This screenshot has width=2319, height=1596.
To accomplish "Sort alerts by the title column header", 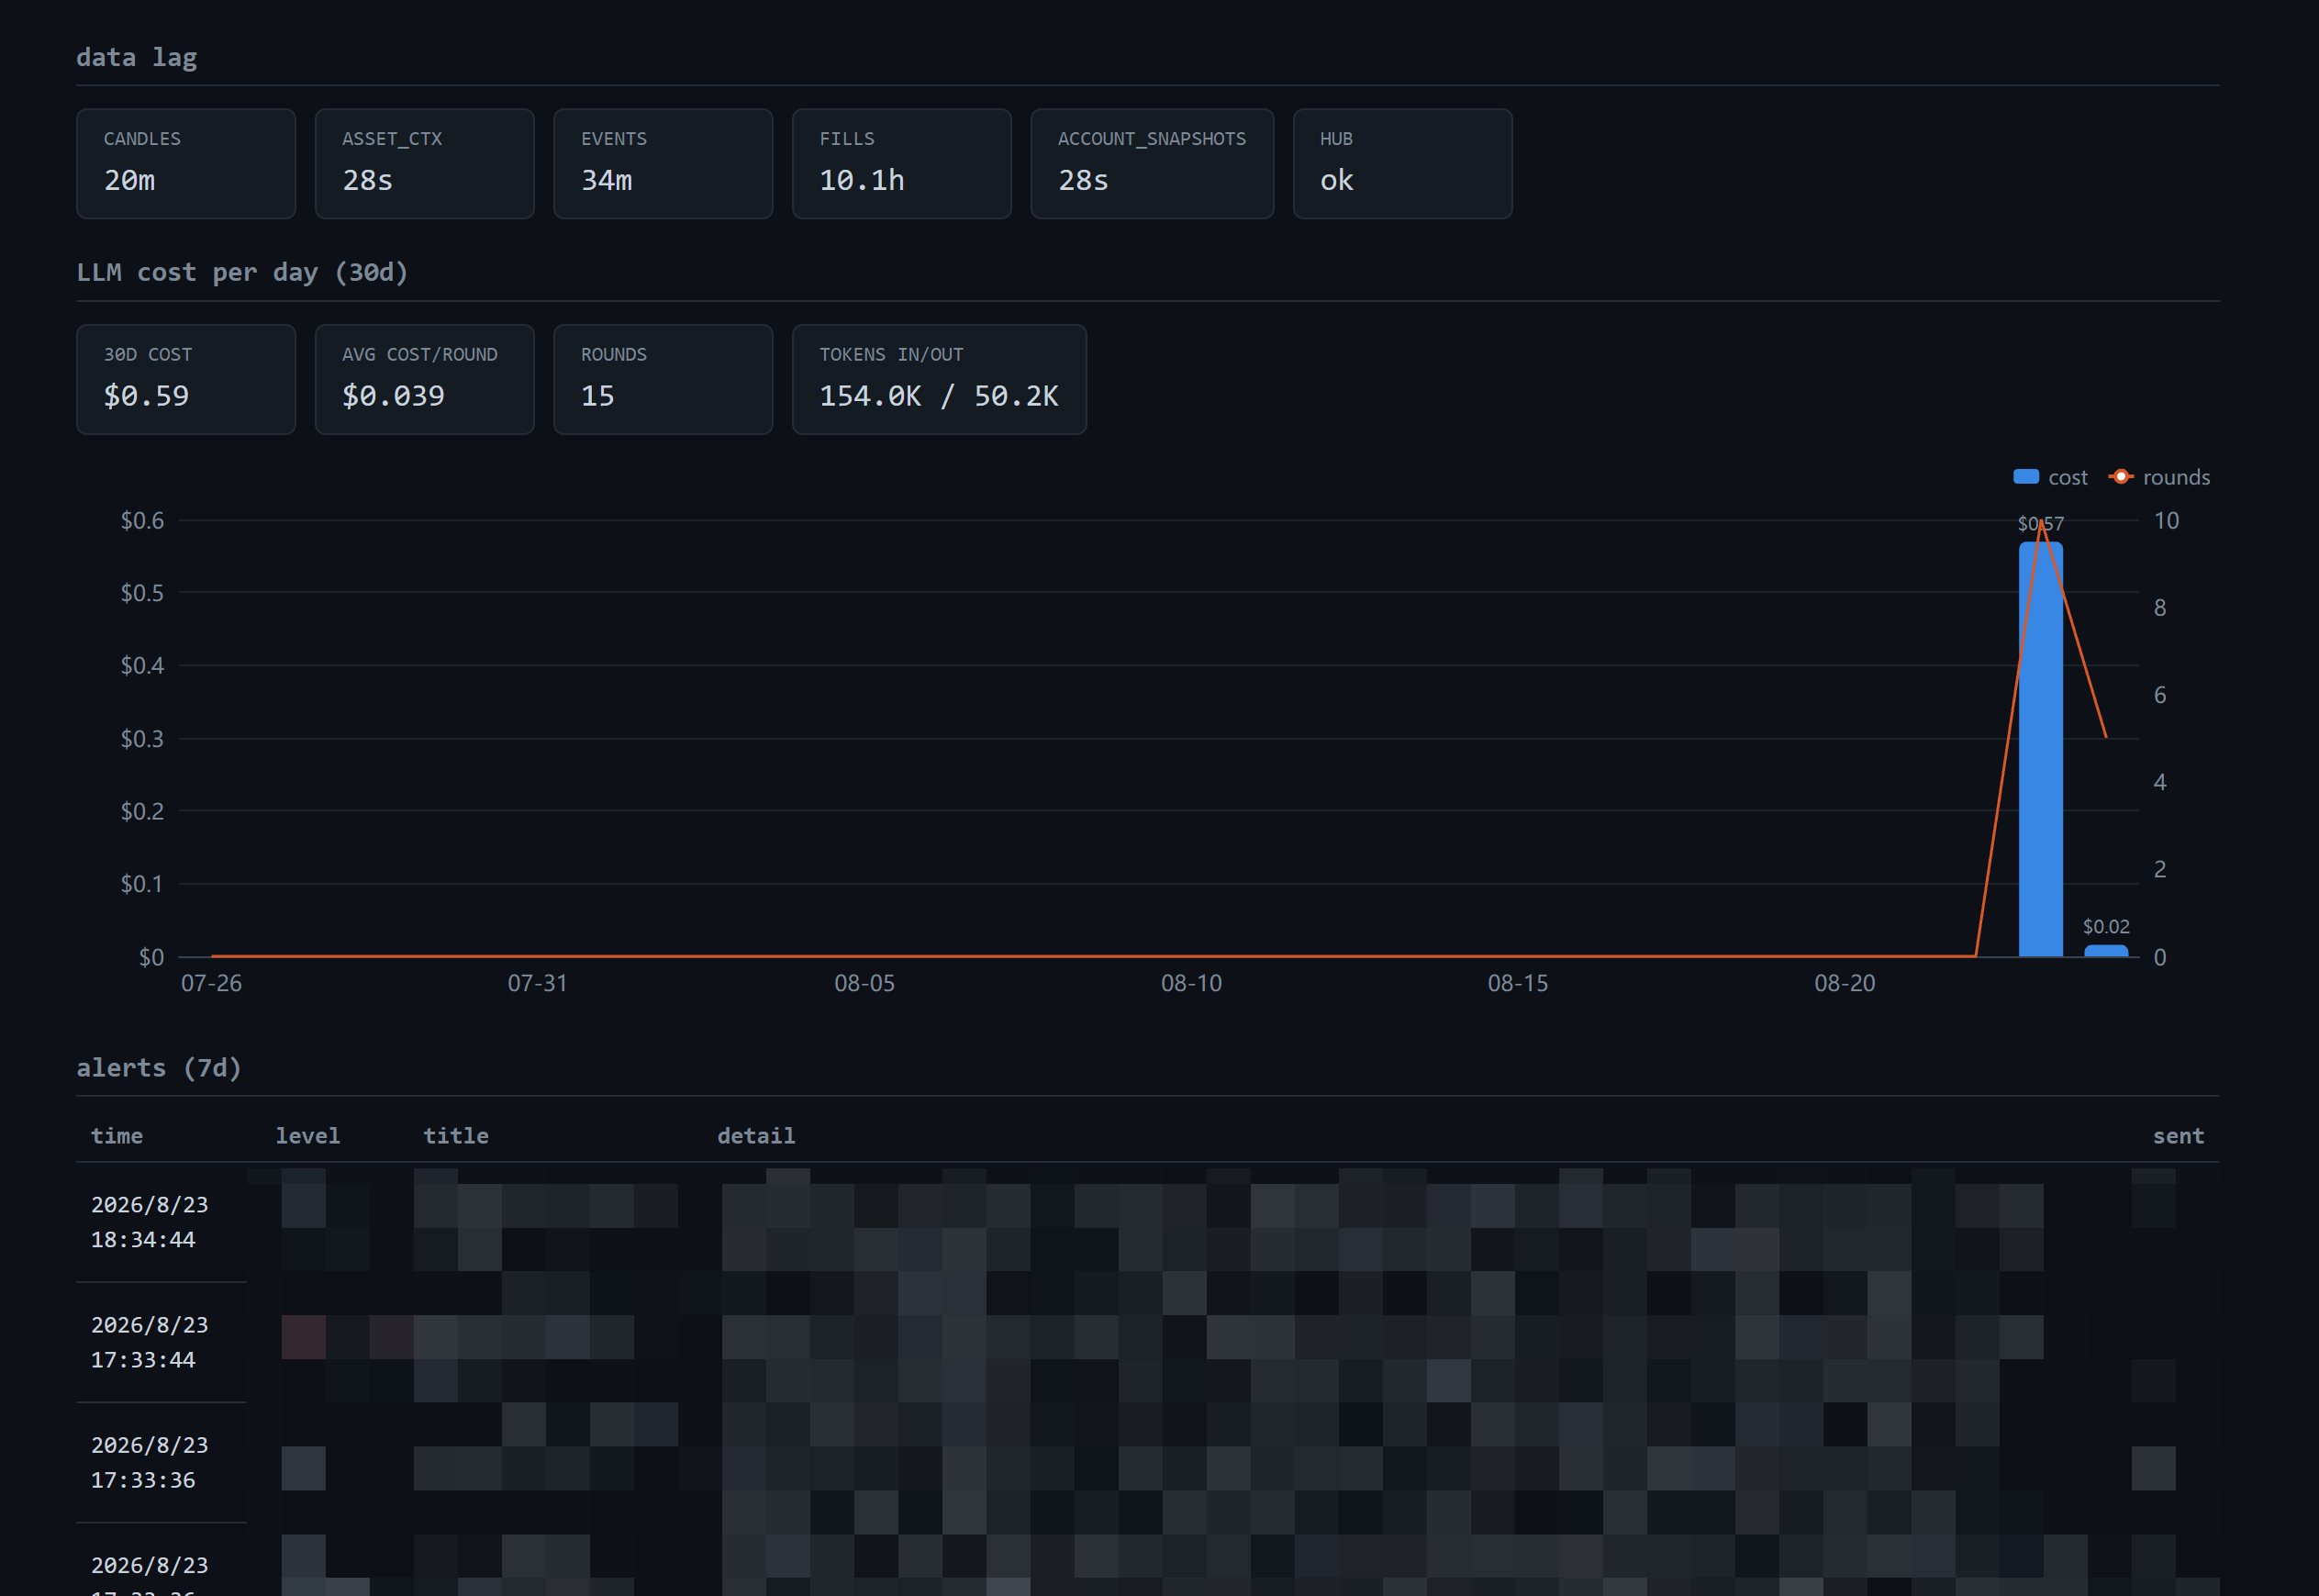I will 456,1136.
